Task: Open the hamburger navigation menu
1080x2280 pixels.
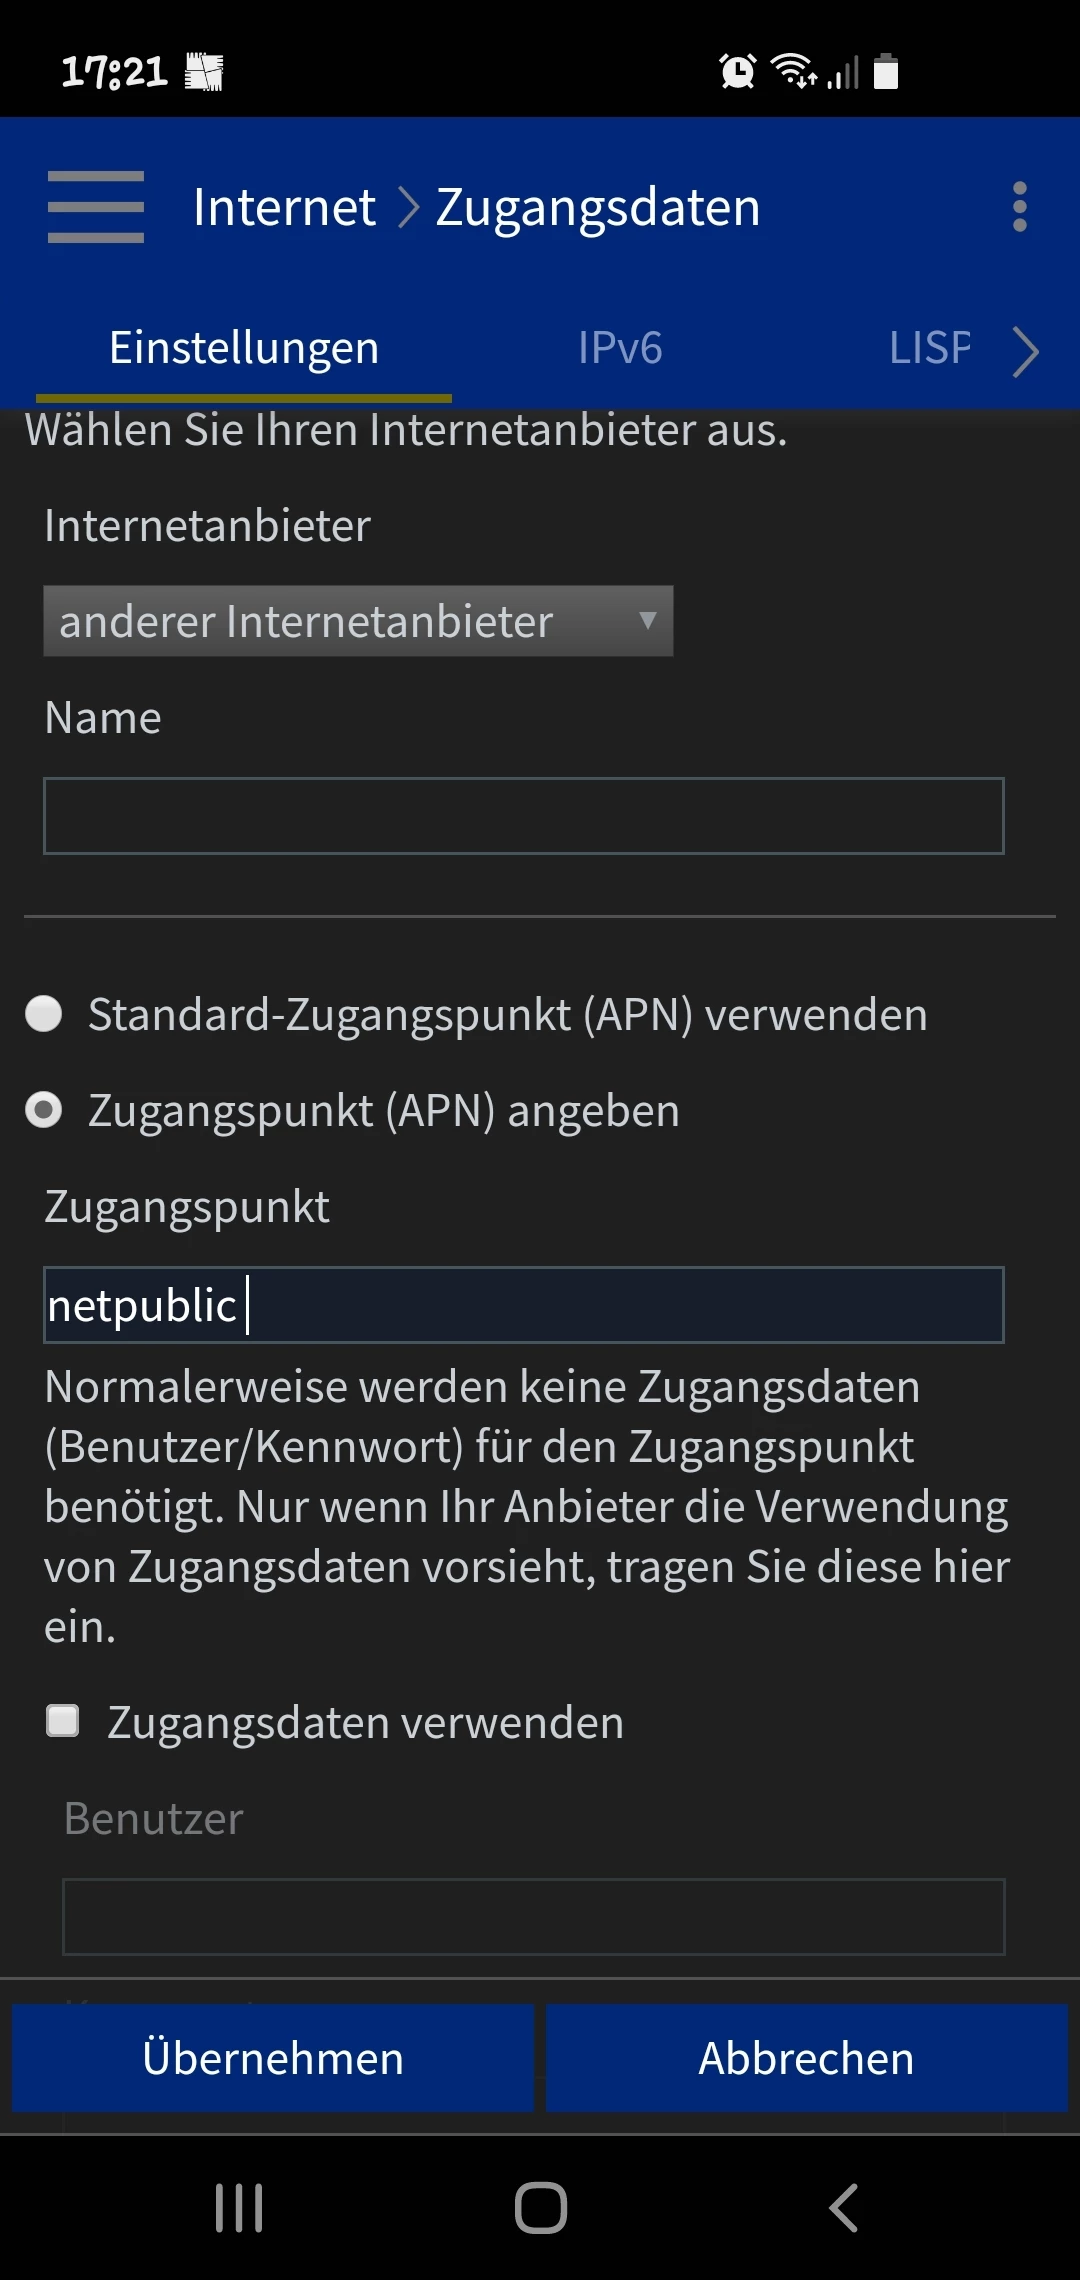Action: 96,207
